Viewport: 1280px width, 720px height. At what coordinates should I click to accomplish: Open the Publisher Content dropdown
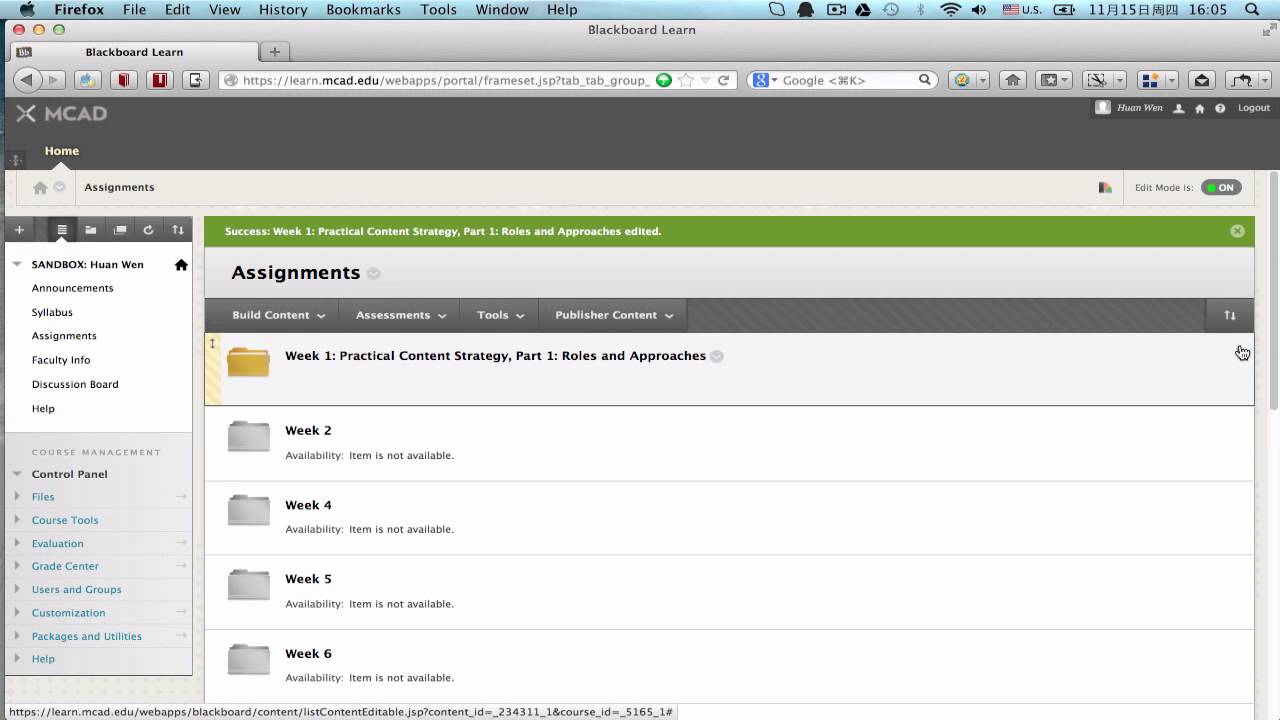[x=614, y=315]
